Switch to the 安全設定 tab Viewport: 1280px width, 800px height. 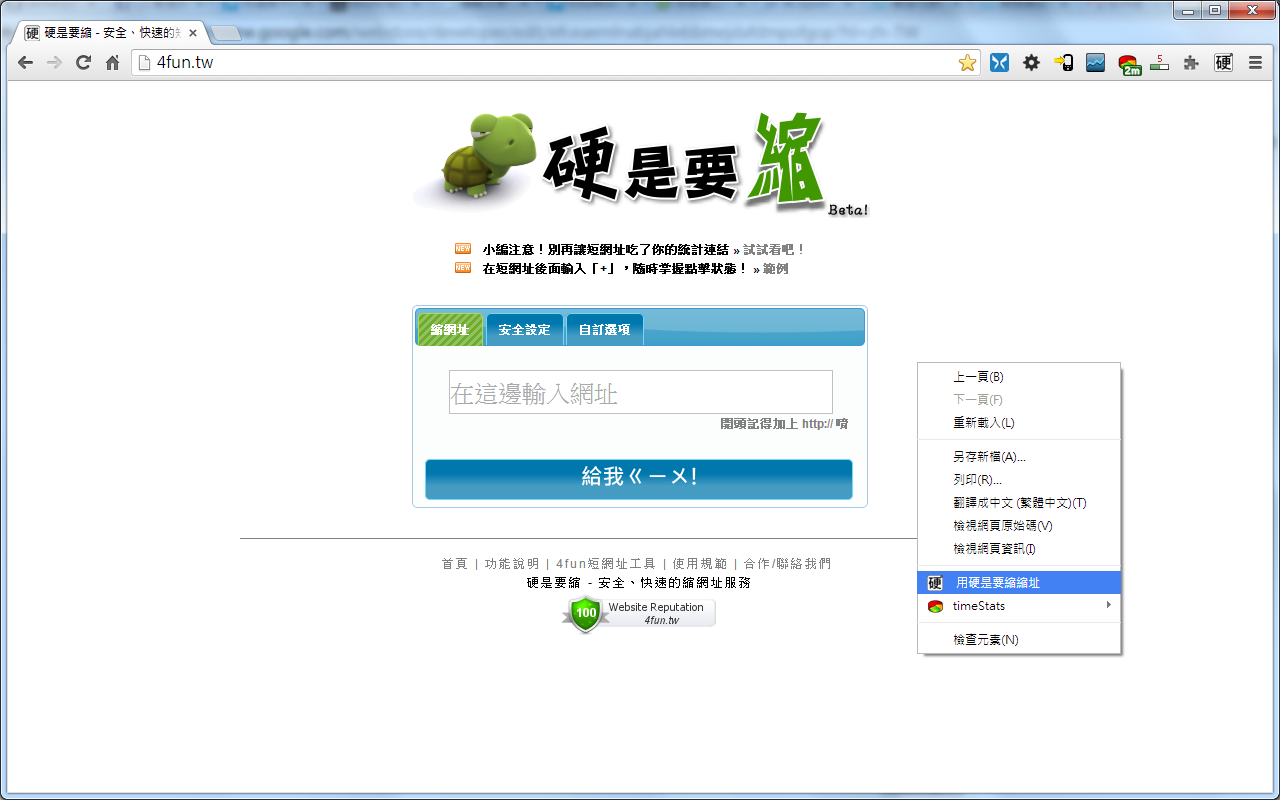point(524,330)
